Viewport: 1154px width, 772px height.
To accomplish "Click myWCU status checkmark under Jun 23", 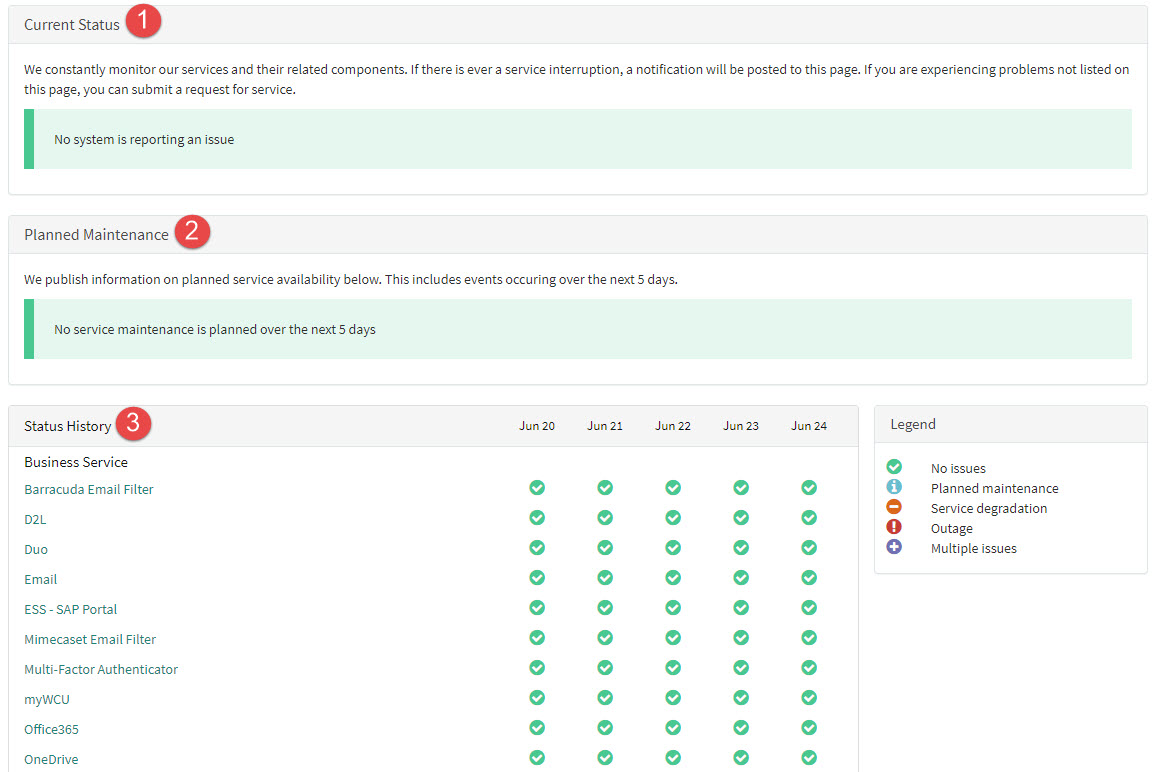I will [x=741, y=698].
